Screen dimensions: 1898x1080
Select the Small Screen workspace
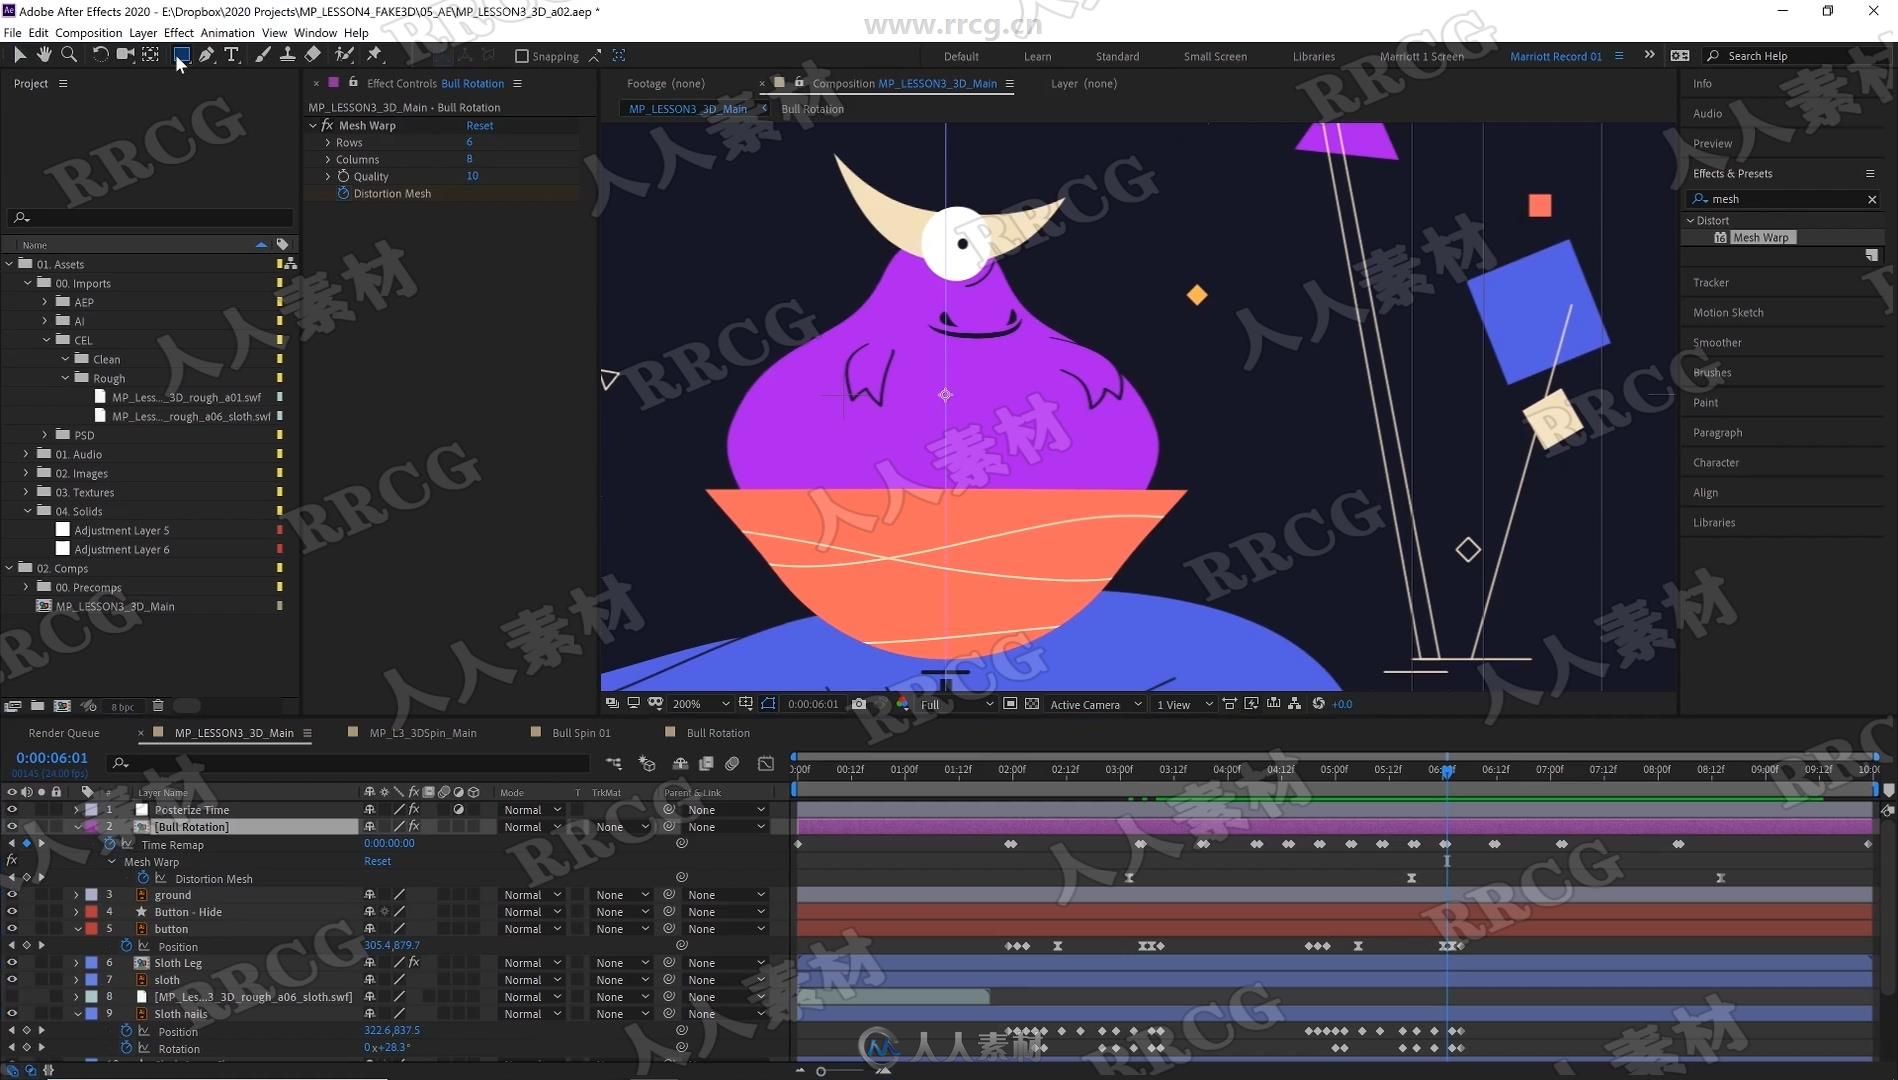coord(1215,57)
